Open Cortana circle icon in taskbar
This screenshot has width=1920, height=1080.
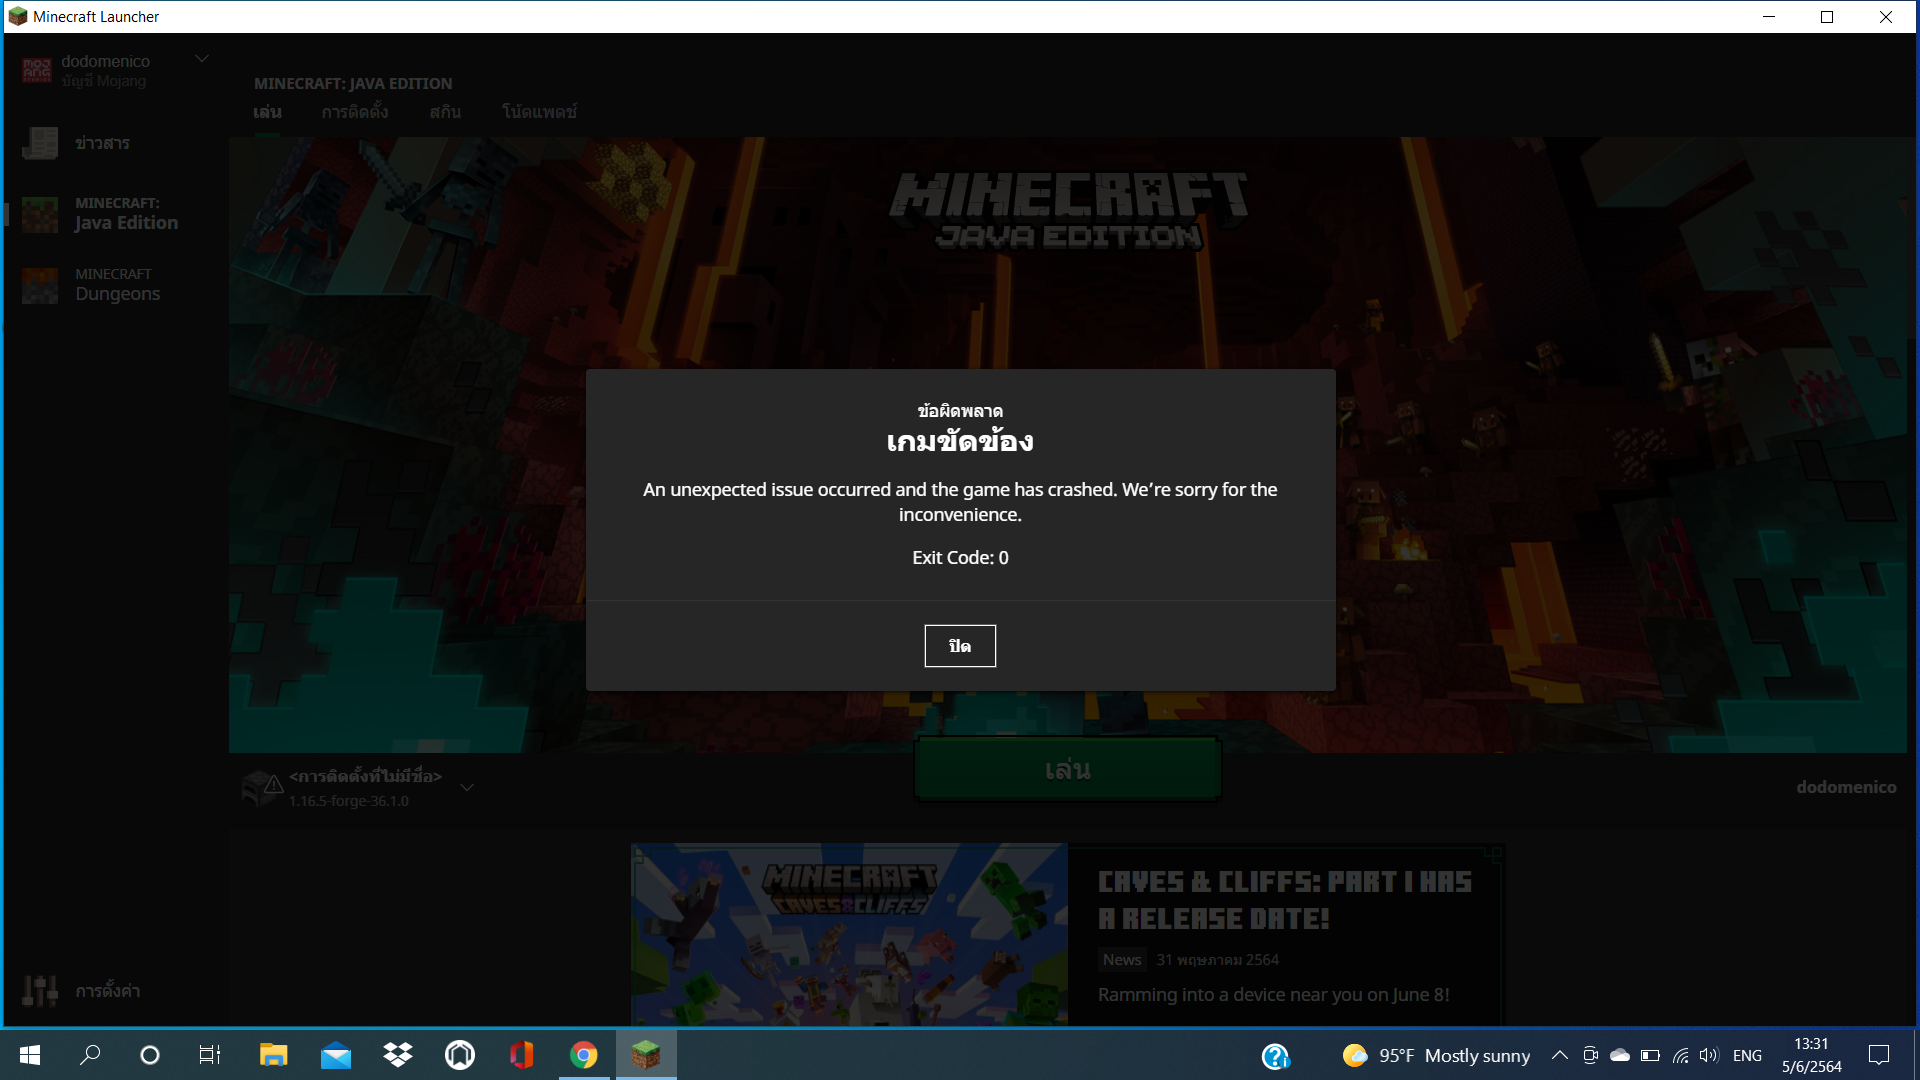pyautogui.click(x=150, y=1055)
